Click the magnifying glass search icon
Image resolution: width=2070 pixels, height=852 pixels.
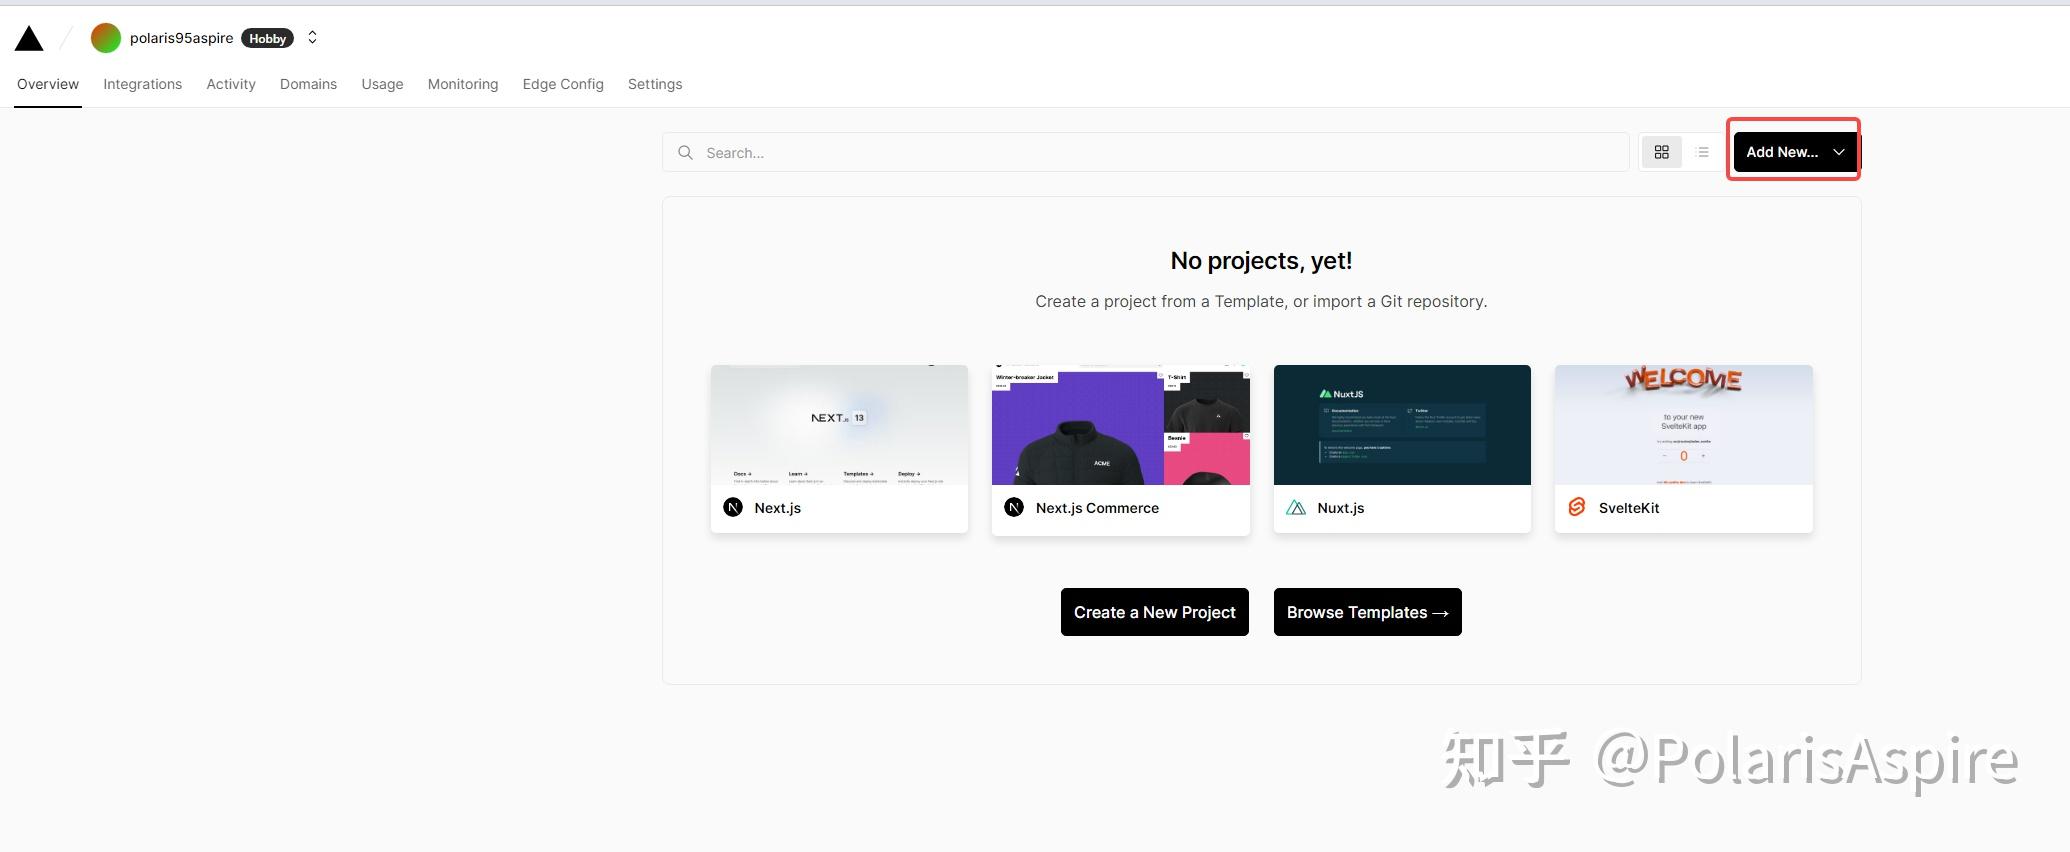tap(685, 152)
